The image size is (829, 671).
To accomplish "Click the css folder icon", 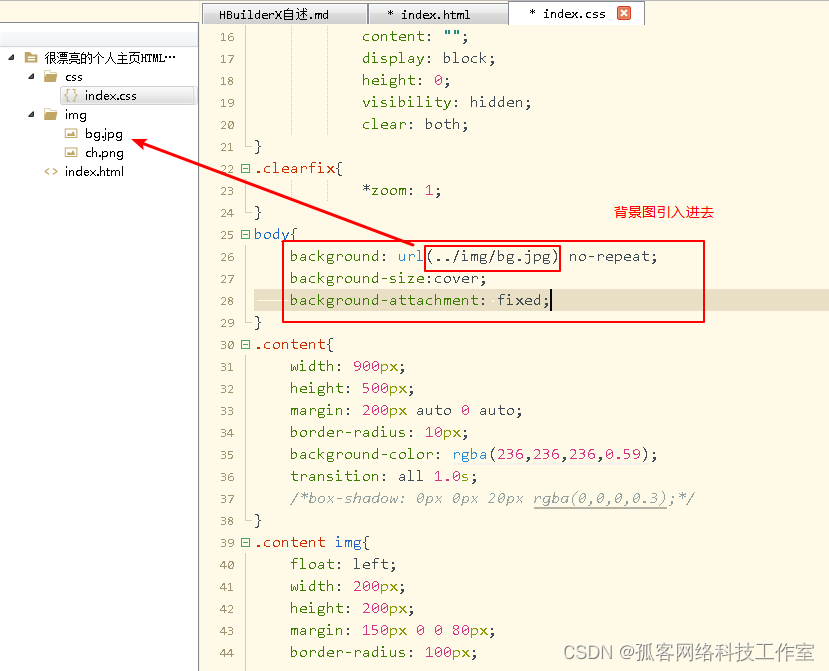I will pyautogui.click(x=51, y=77).
